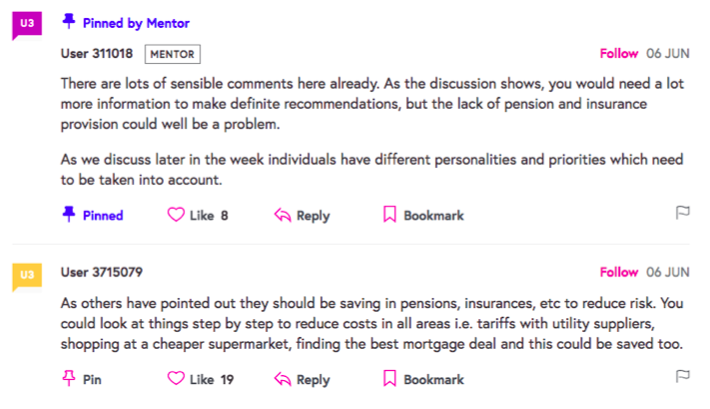
Task: Click the reply arrow icon under the mentor comment
Action: pyautogui.click(x=282, y=215)
